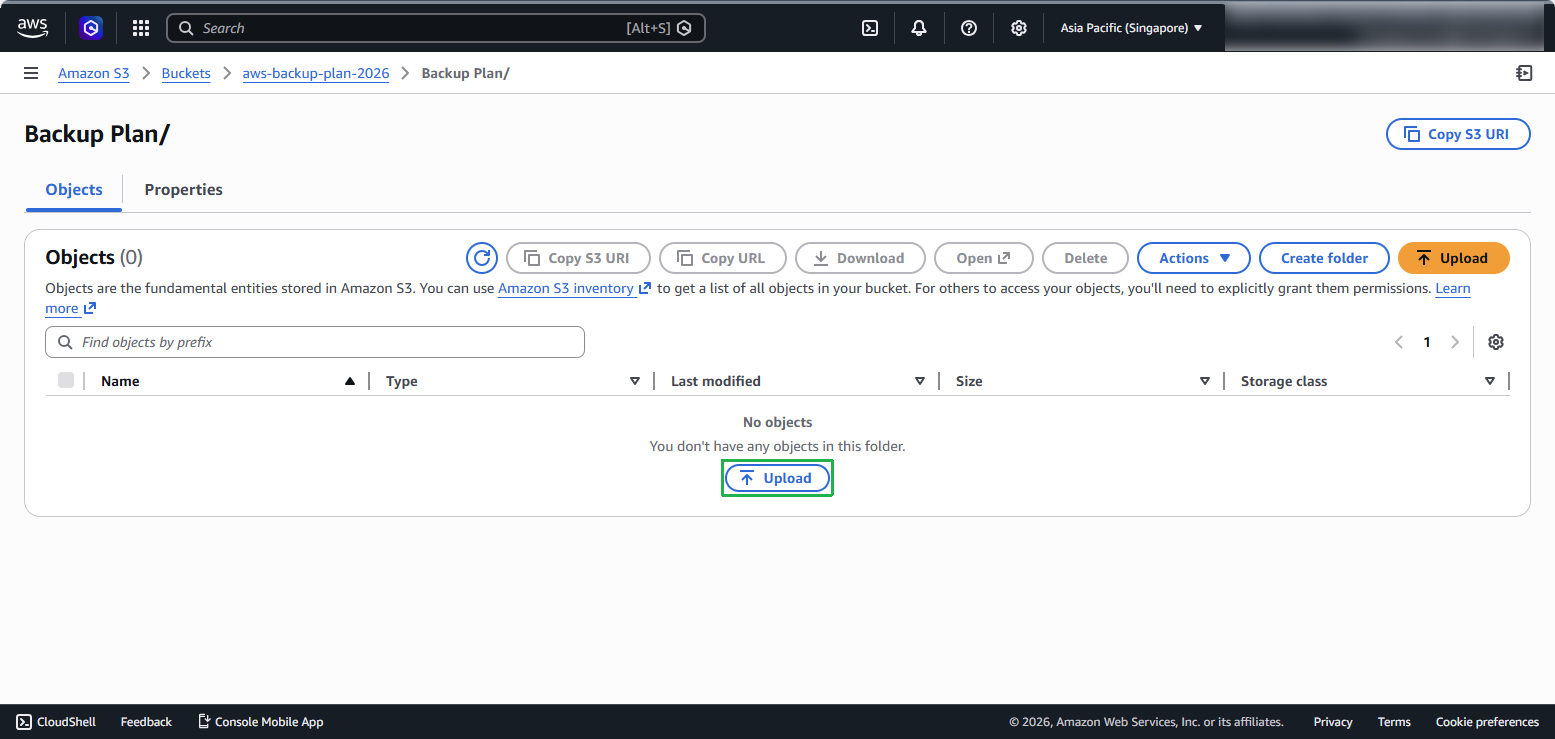Viewport: 1555px width, 739px height.
Task: Open CloudShell from the top navigation bar
Action: click(870, 28)
